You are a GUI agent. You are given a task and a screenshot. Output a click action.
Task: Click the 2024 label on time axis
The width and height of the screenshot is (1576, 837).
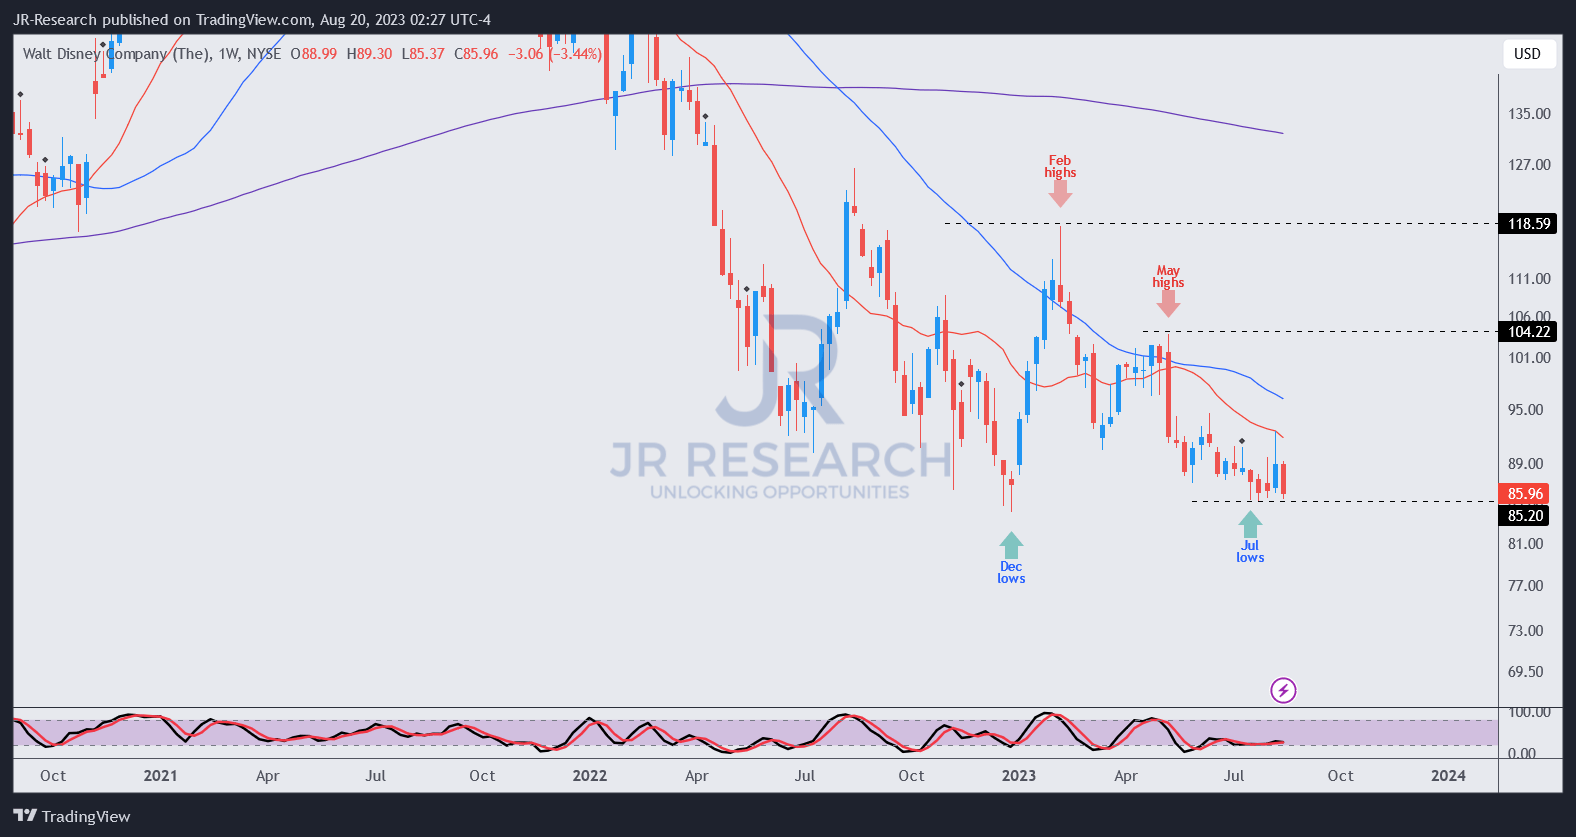pyautogui.click(x=1448, y=776)
